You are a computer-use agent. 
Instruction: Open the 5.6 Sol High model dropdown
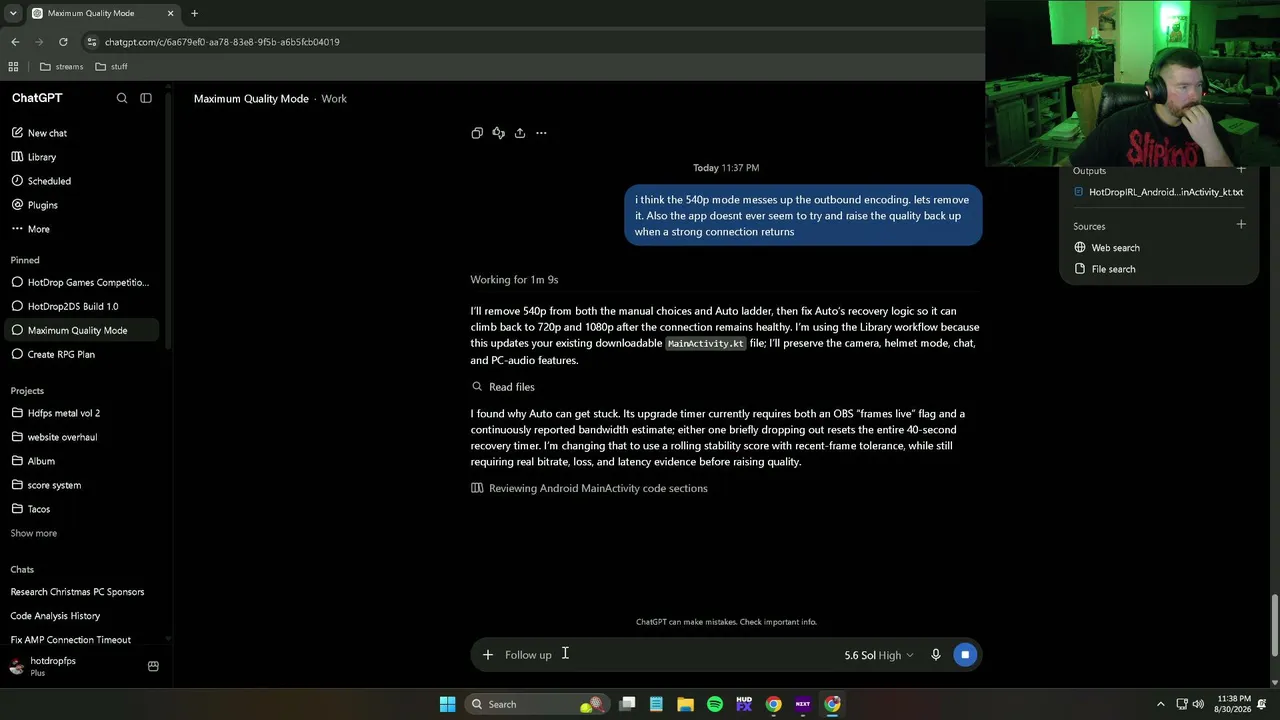(879, 655)
